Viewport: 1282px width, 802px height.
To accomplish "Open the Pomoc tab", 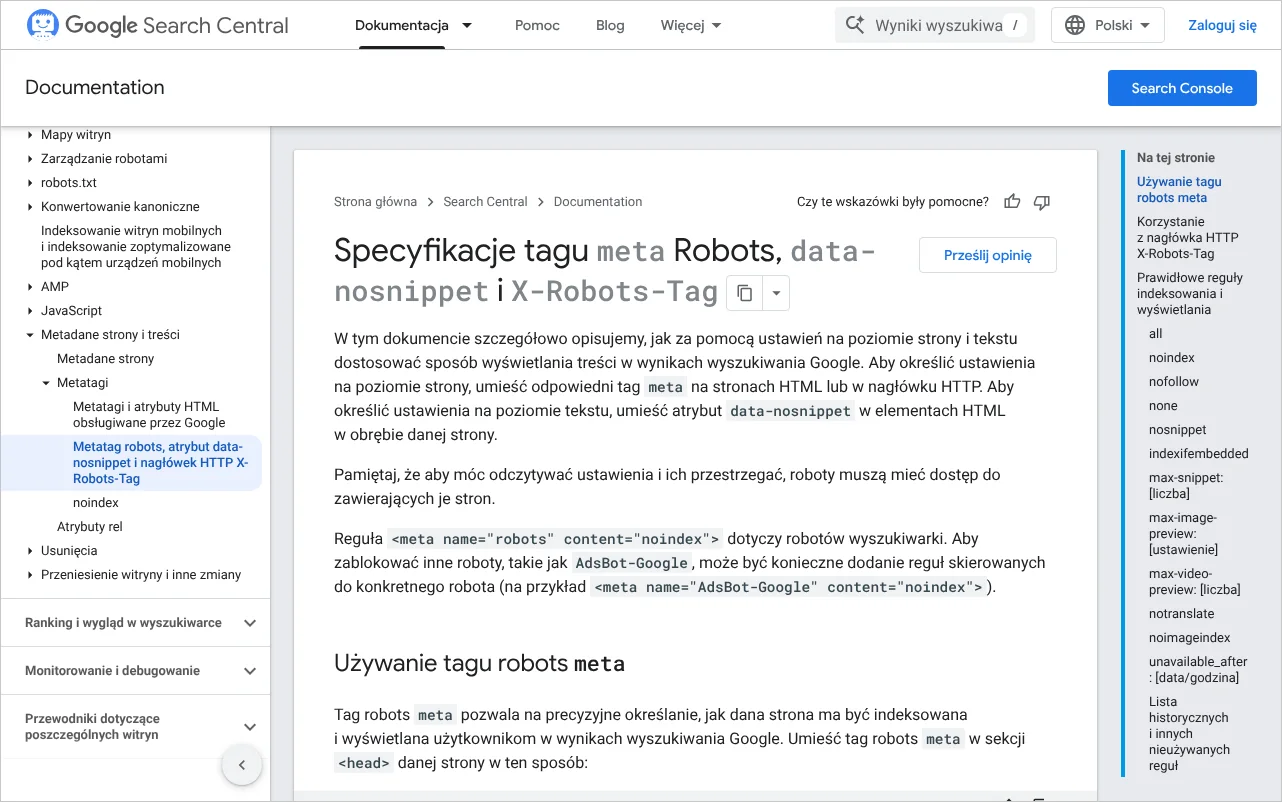I will [x=537, y=25].
